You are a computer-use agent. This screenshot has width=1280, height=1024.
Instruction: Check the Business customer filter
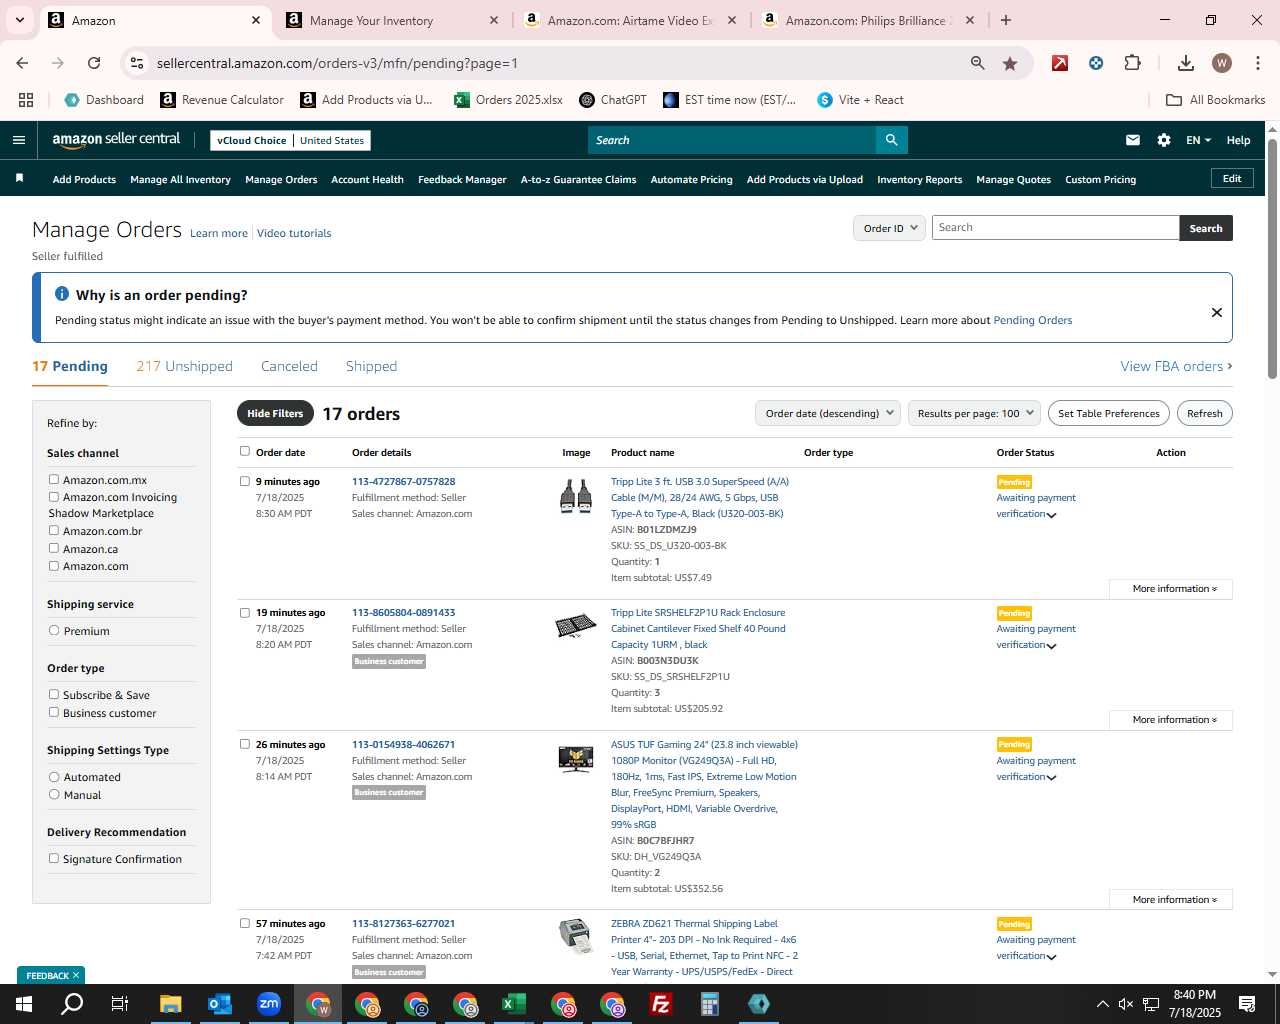(54, 712)
